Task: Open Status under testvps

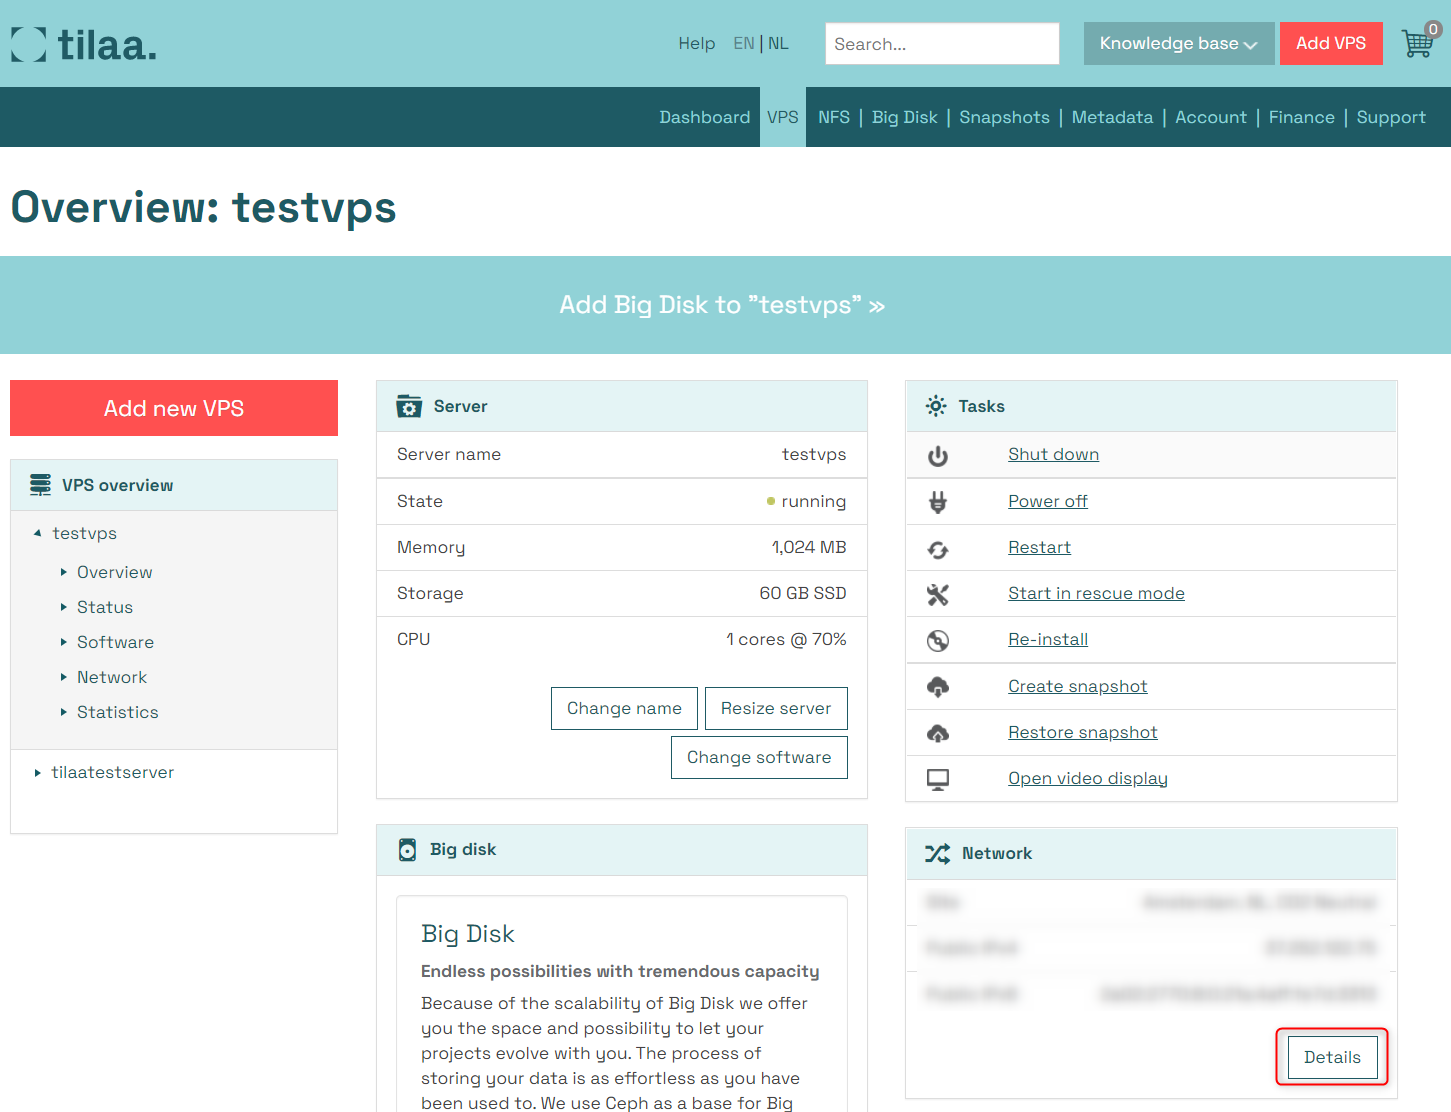Action: [x=104, y=607]
